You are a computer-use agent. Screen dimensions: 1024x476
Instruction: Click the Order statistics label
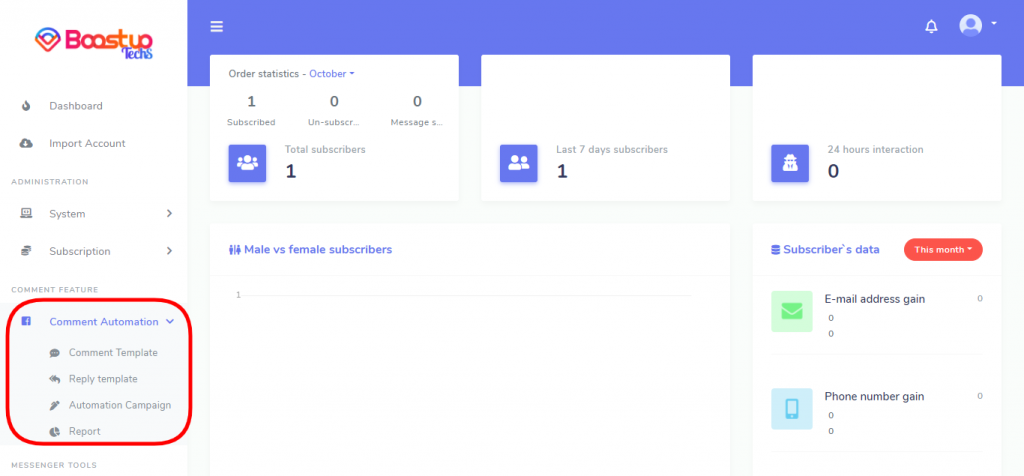click(264, 74)
